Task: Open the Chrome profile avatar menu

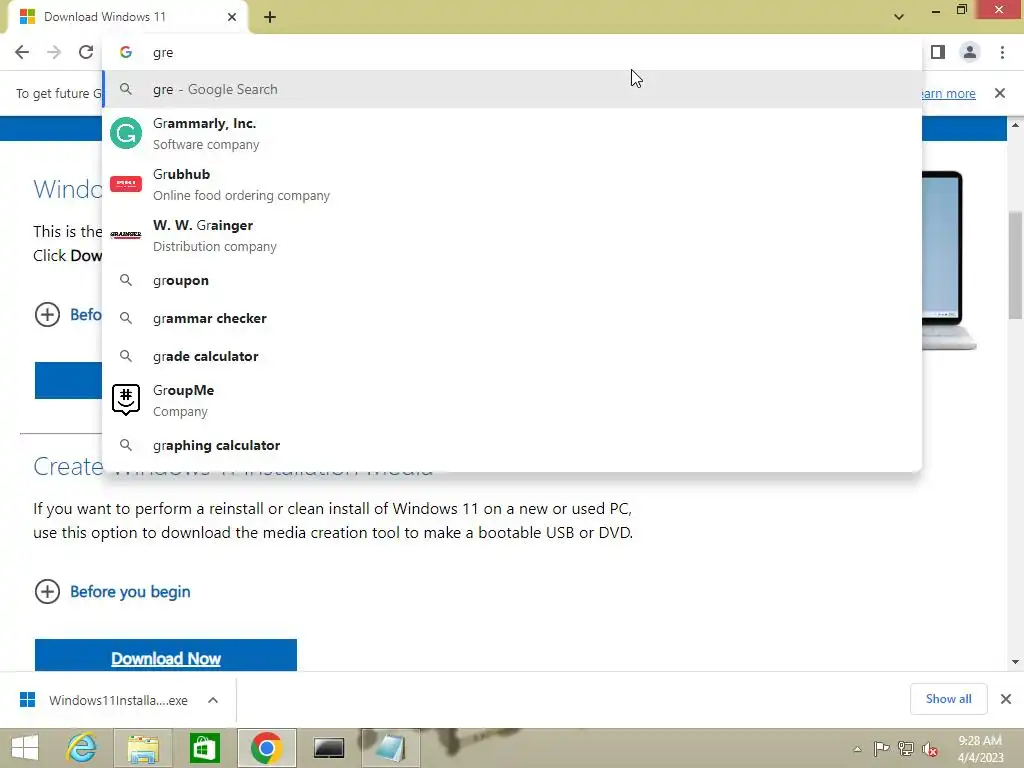Action: (970, 52)
